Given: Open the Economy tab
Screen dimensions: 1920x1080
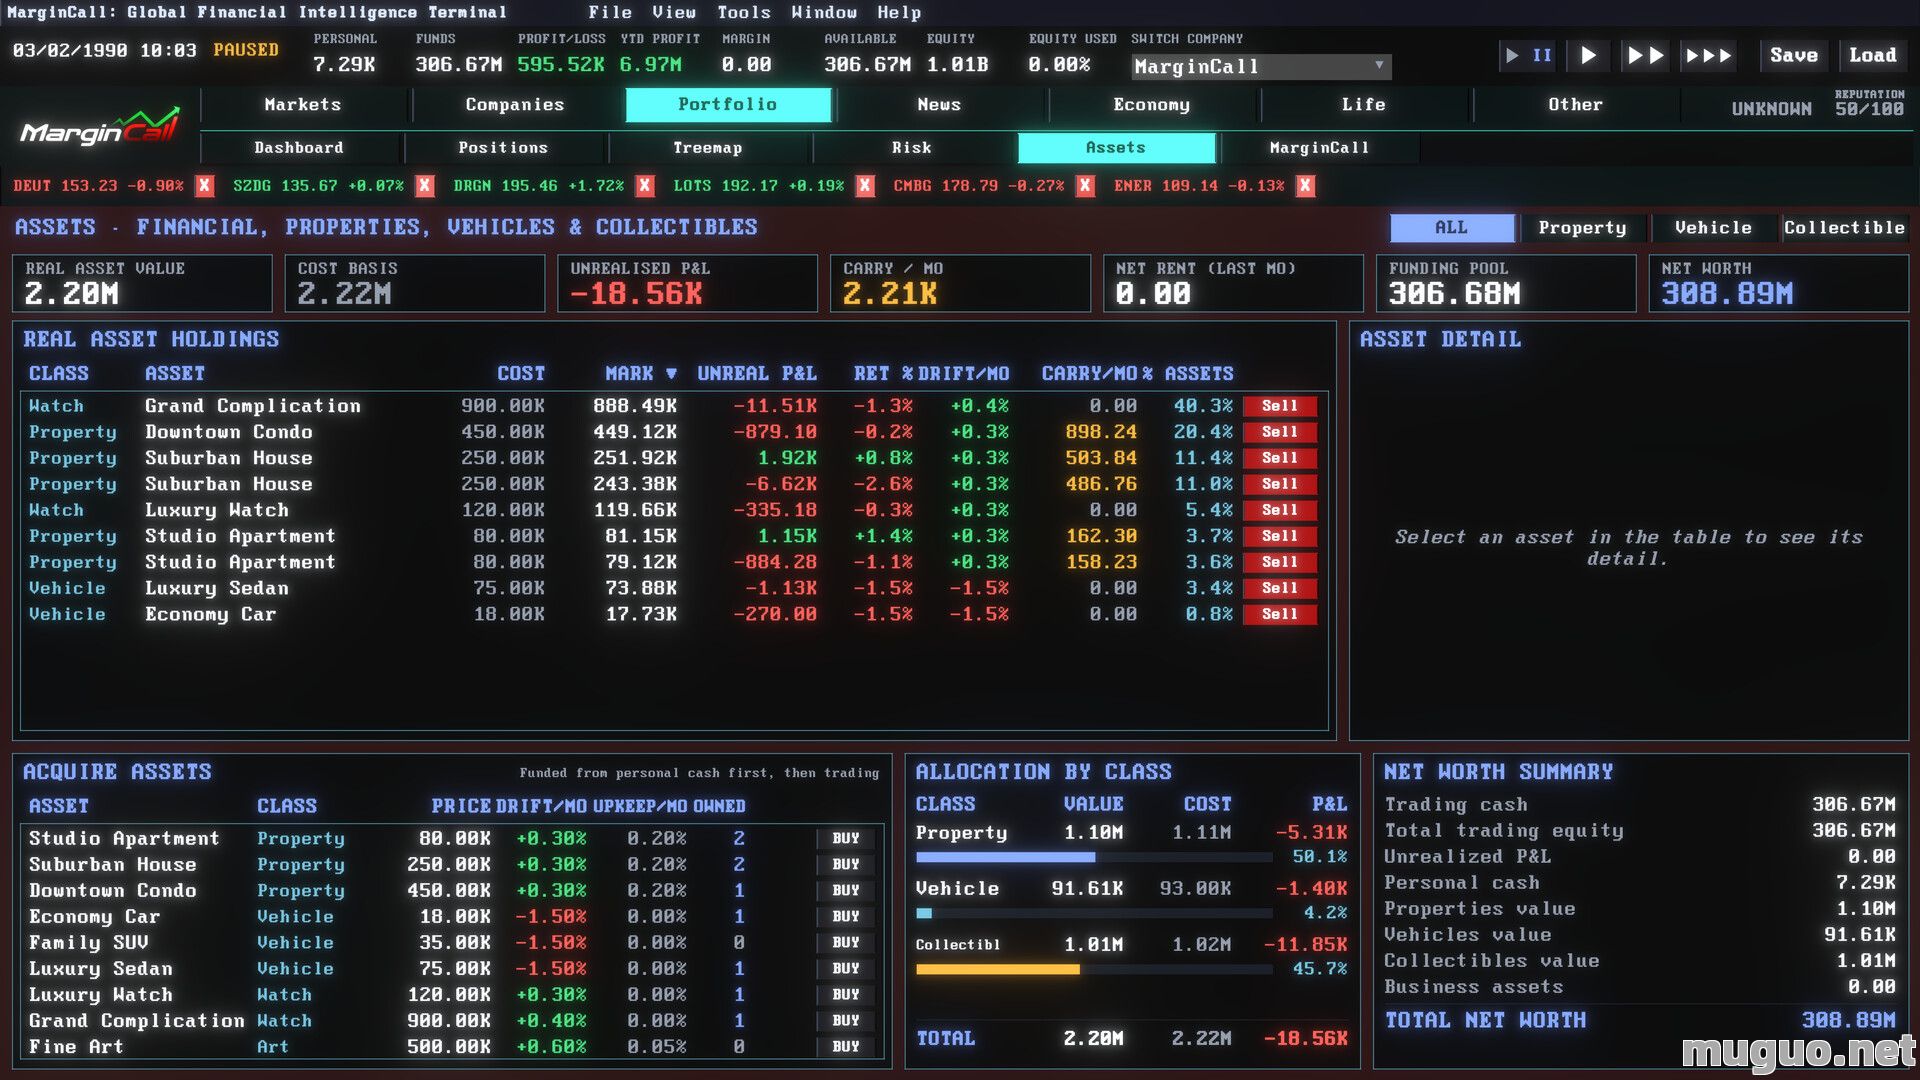Looking at the screenshot, I should pyautogui.click(x=1152, y=105).
